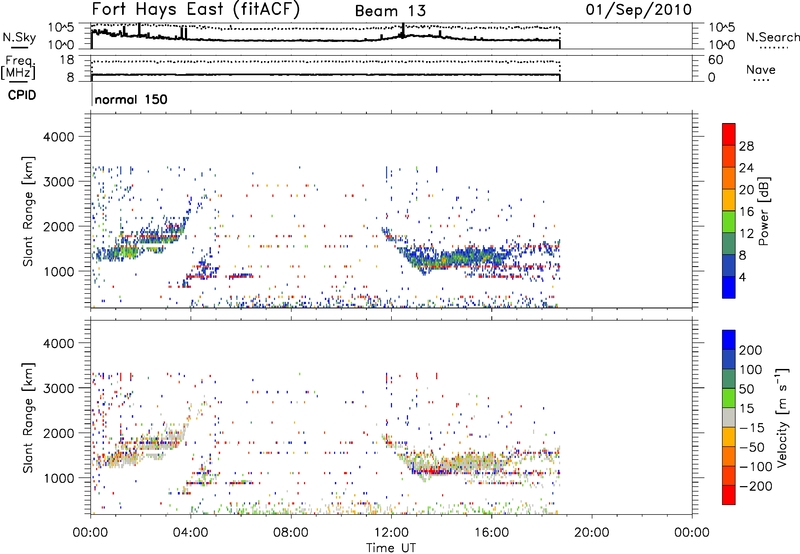Click the 200 tick on Velocity colorbar

[x=751, y=350]
